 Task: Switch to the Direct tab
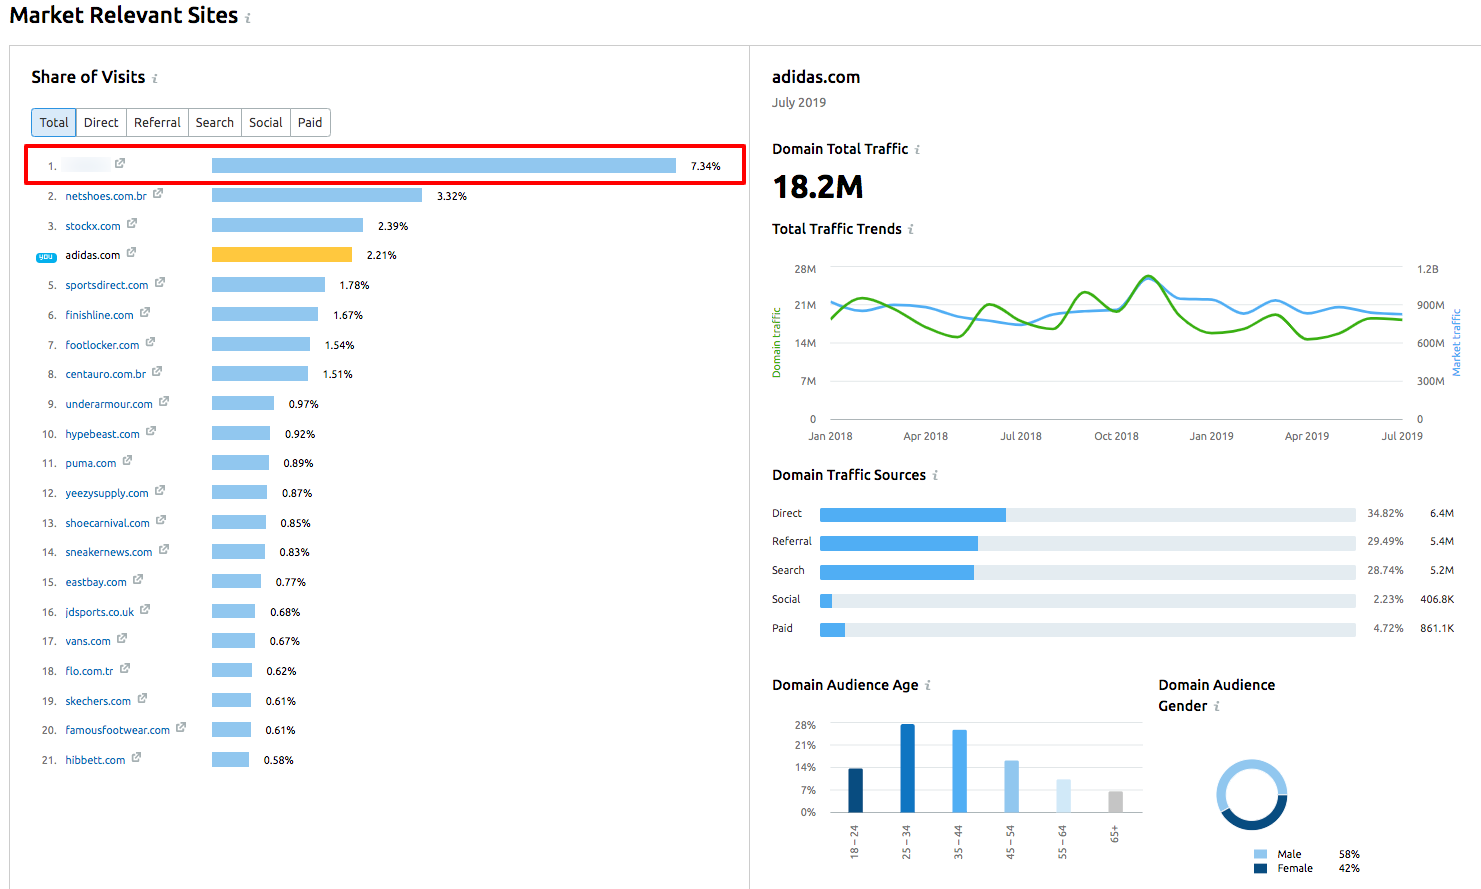[x=101, y=122]
